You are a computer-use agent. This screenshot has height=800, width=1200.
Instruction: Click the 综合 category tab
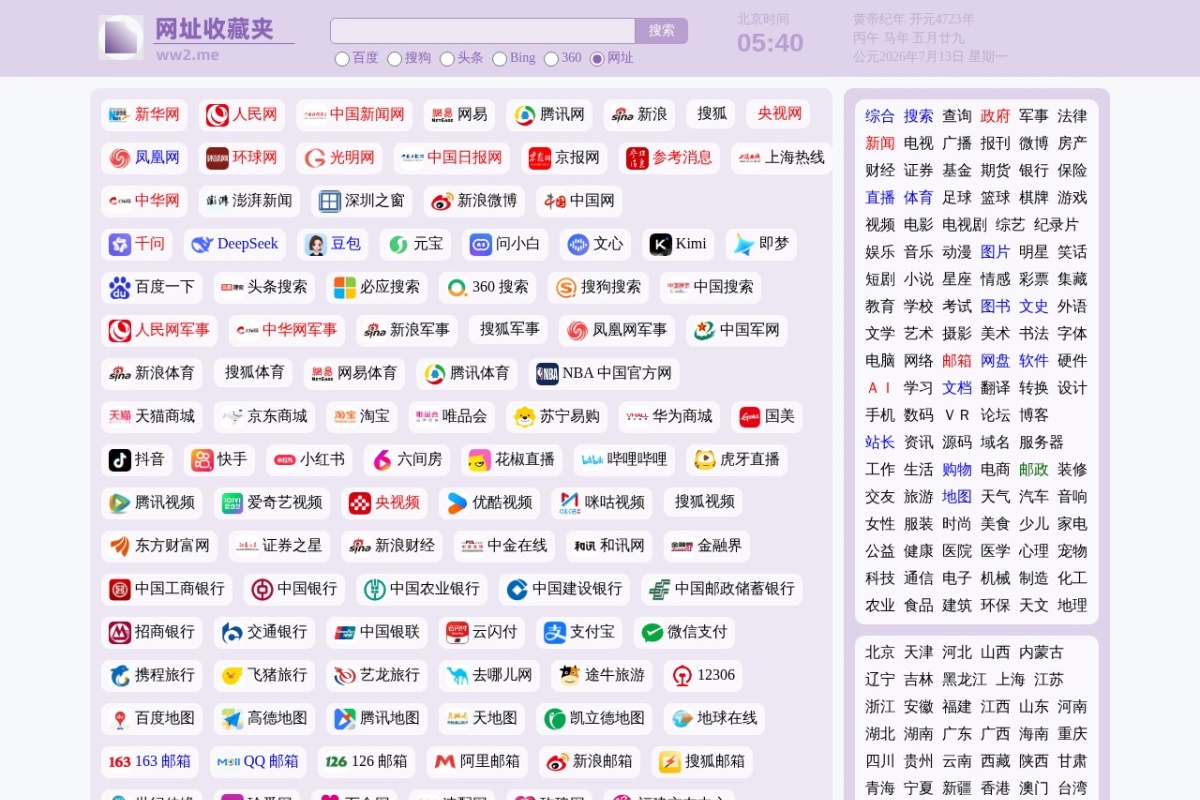click(880, 116)
